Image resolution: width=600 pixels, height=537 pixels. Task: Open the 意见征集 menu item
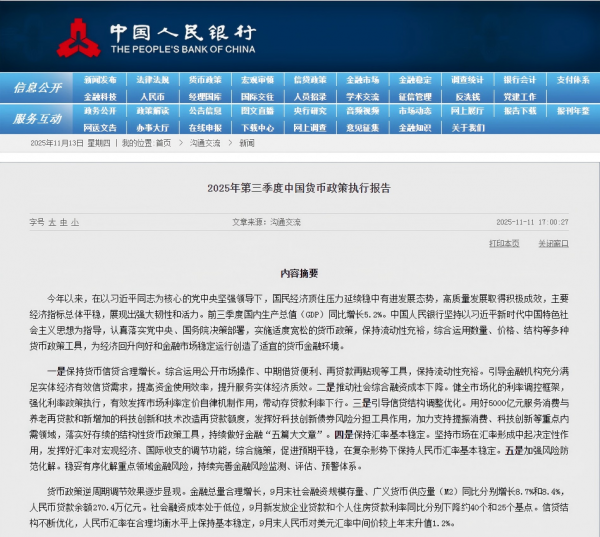pyautogui.click(x=363, y=128)
